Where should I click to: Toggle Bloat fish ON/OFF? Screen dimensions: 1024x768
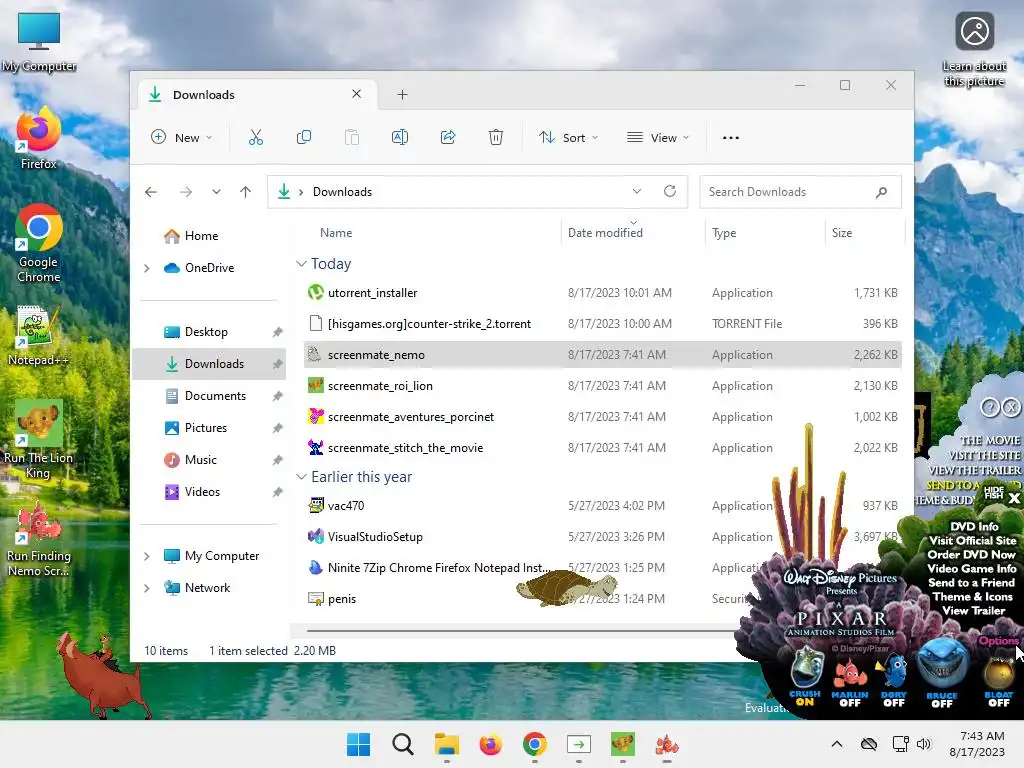(x=999, y=682)
